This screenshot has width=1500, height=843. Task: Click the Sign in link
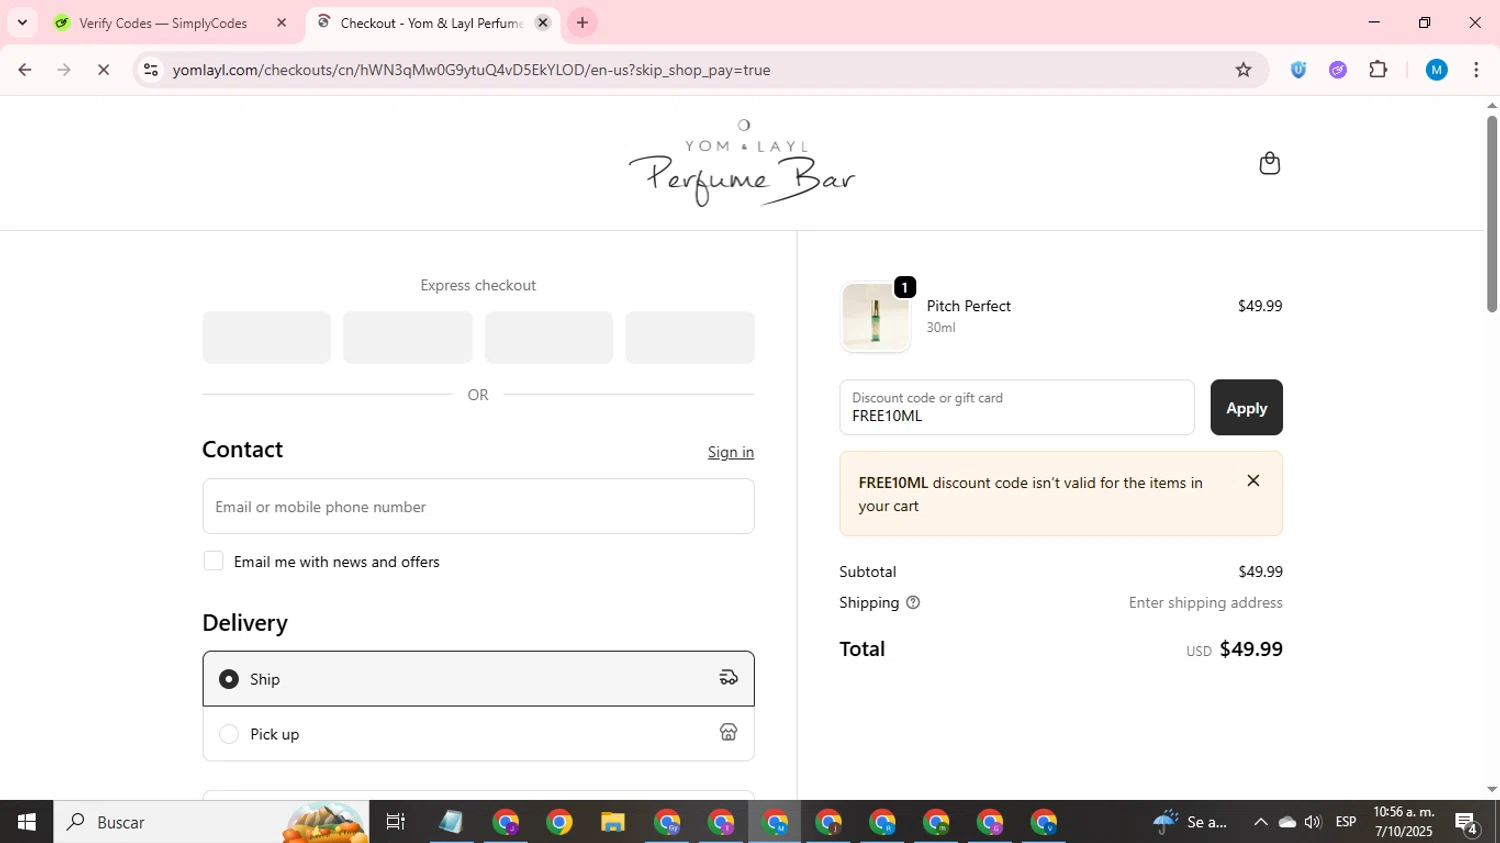point(731,452)
